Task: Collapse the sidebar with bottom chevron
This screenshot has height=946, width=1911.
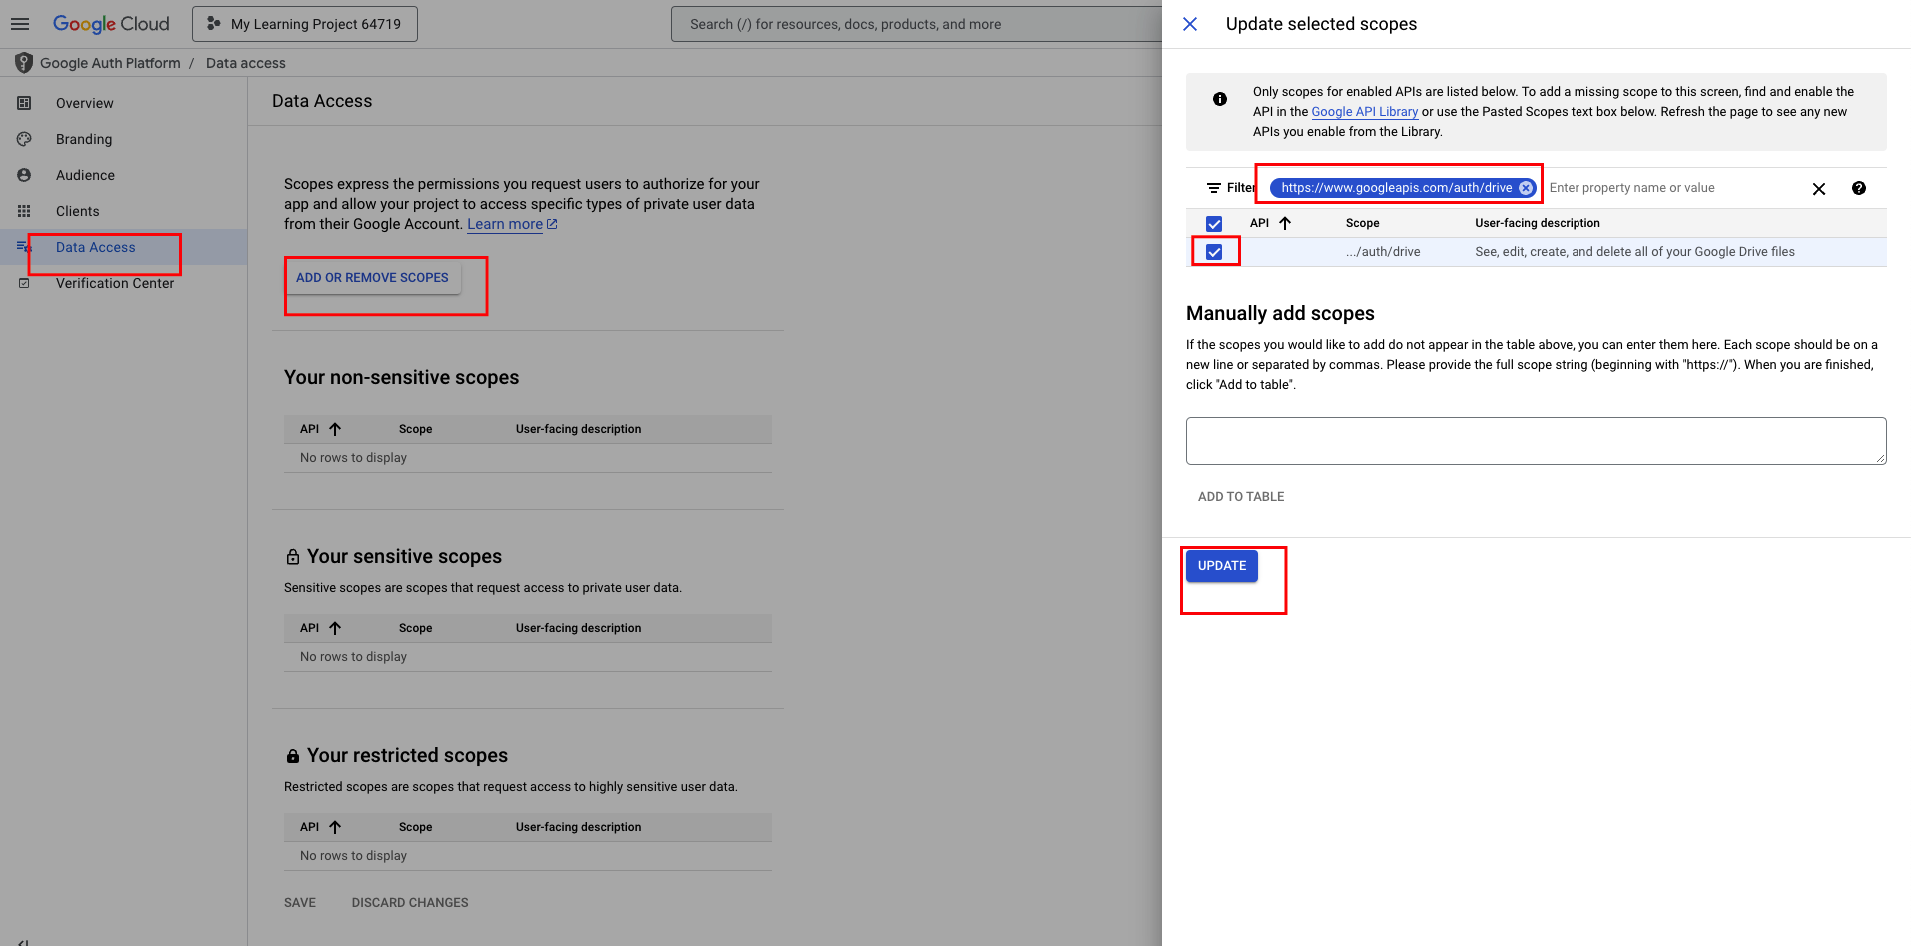Action: tap(23, 941)
